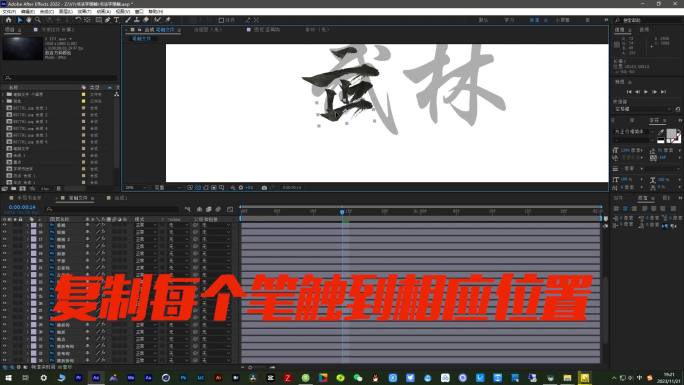The image size is (684, 385).
Task: Take a snapshot with the camera icon
Action: click(264, 187)
